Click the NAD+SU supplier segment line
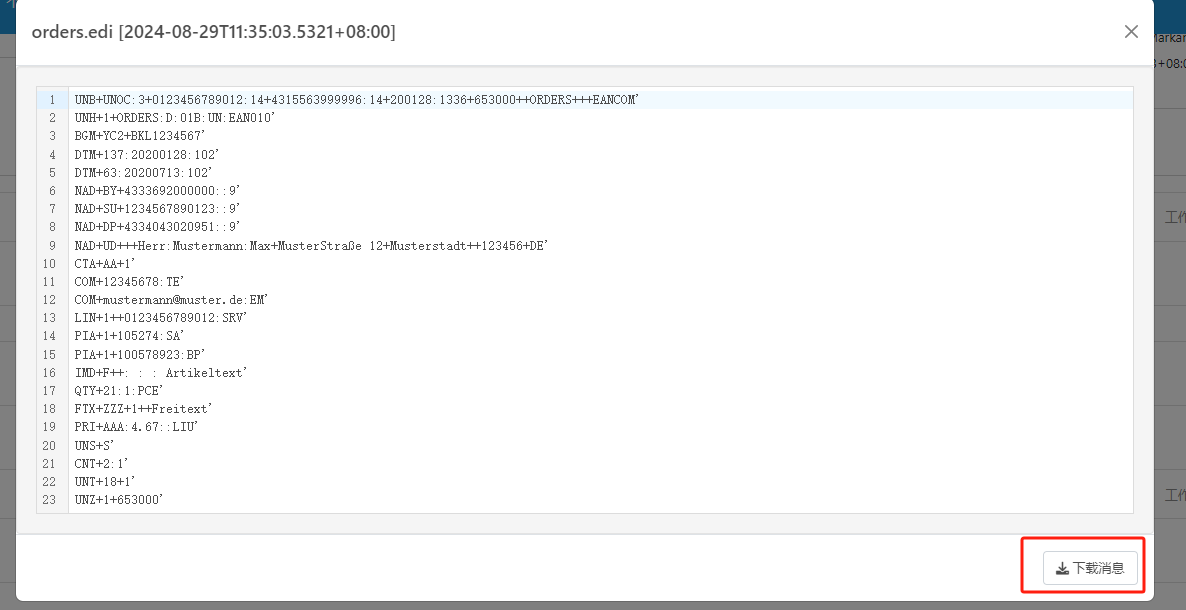 [157, 209]
